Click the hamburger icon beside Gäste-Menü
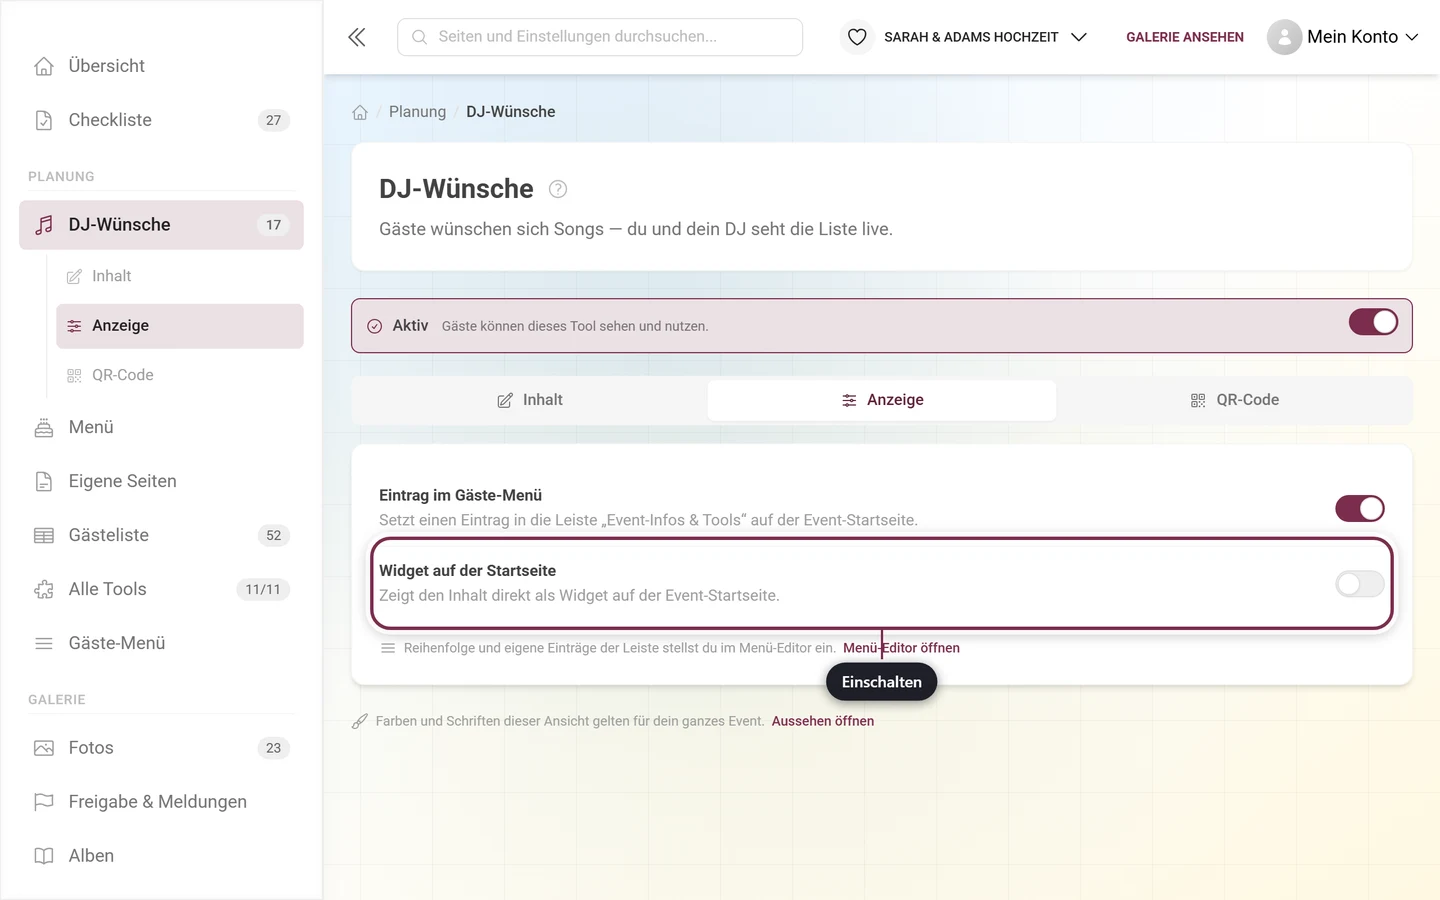 pyautogui.click(x=44, y=643)
